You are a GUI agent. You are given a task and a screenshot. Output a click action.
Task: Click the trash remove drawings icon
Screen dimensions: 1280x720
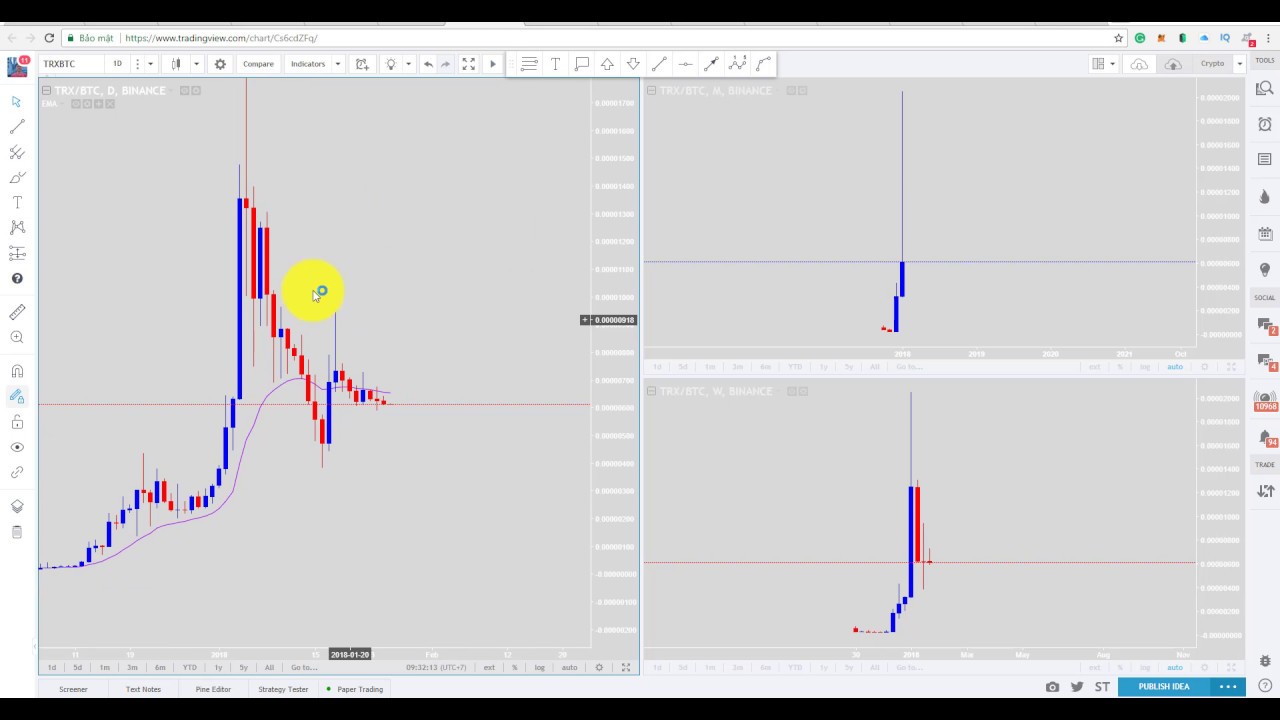click(17, 532)
